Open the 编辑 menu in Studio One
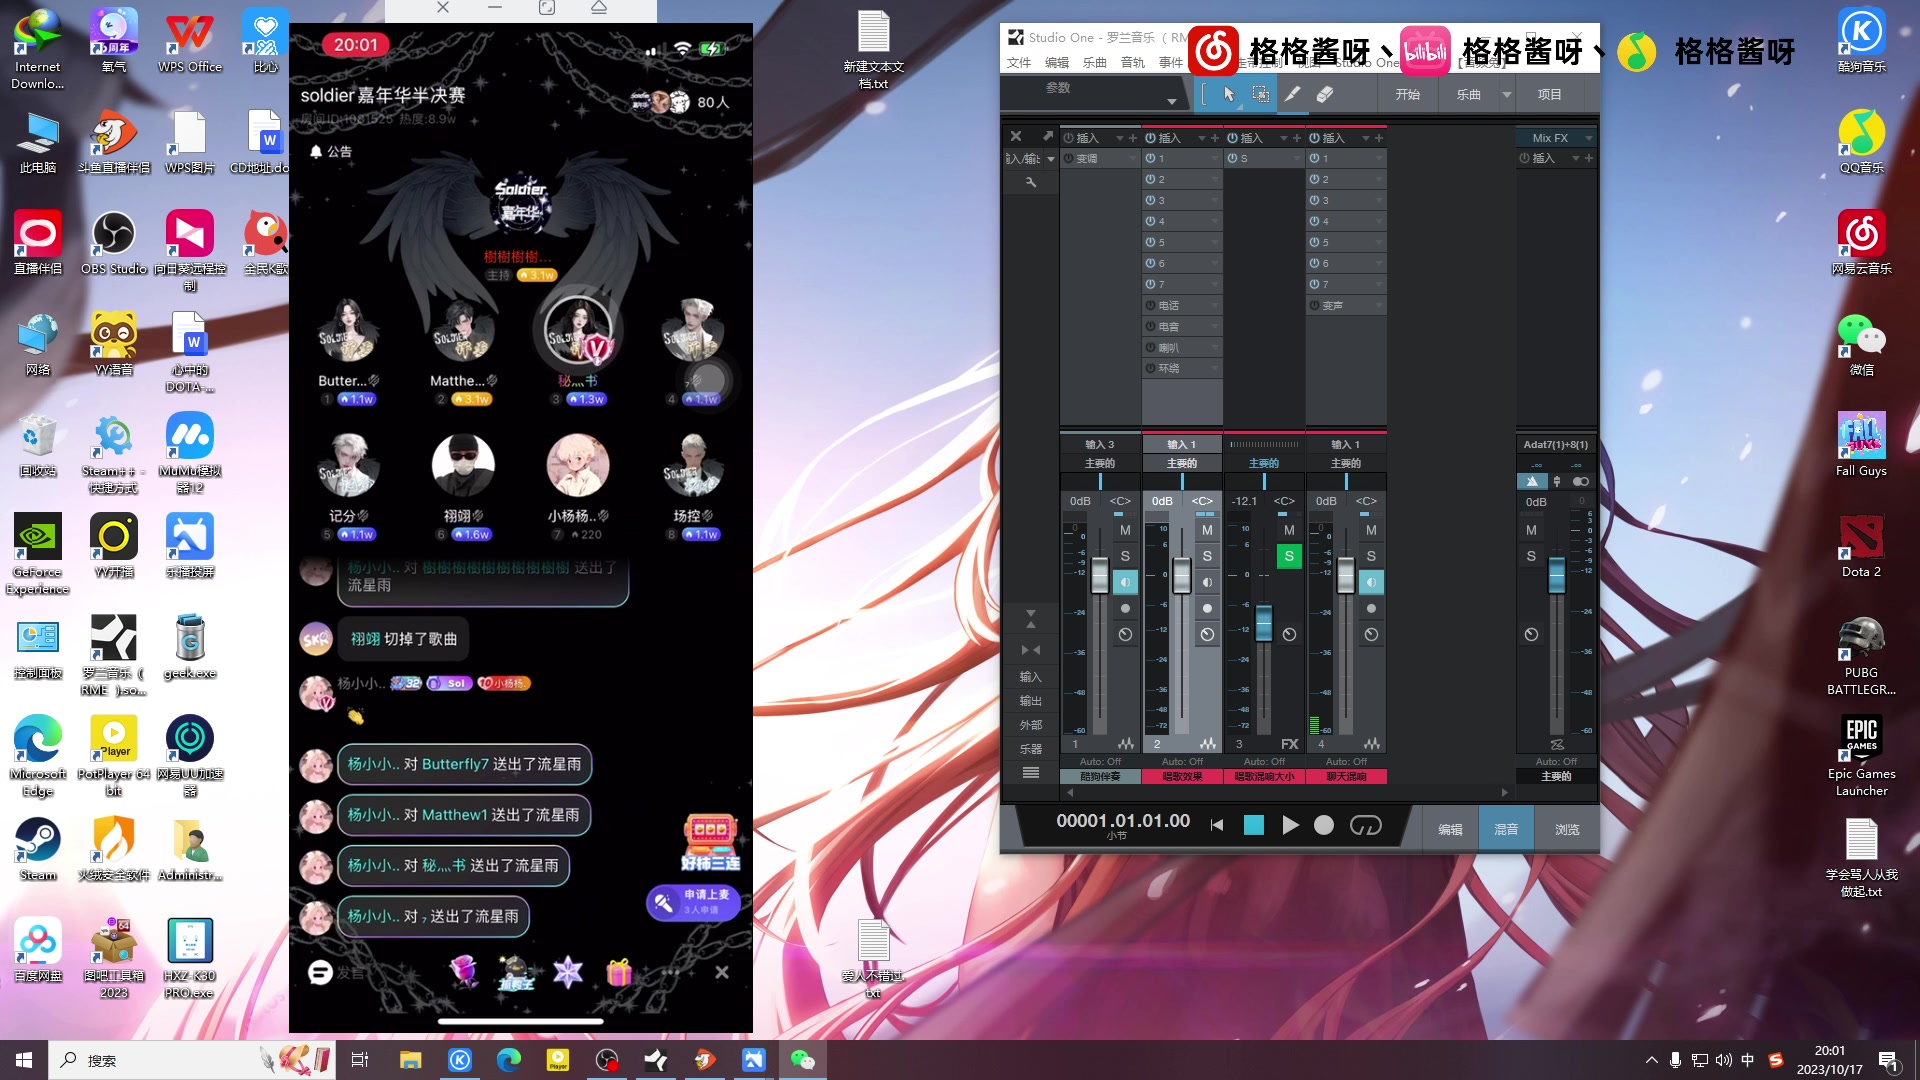Screen dimensions: 1920x1080 point(1057,62)
